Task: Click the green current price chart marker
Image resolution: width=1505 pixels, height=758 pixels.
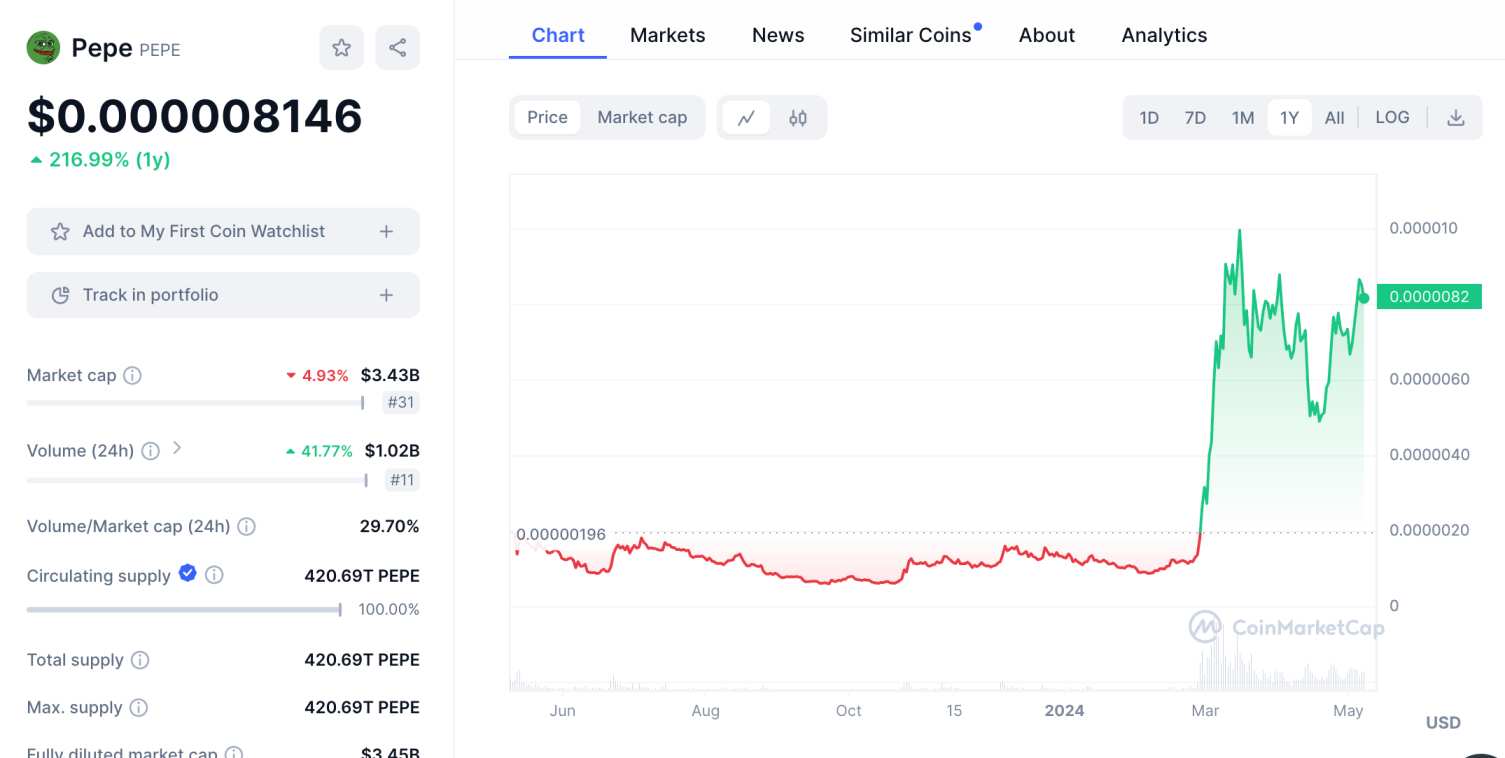Action: (x=1364, y=298)
